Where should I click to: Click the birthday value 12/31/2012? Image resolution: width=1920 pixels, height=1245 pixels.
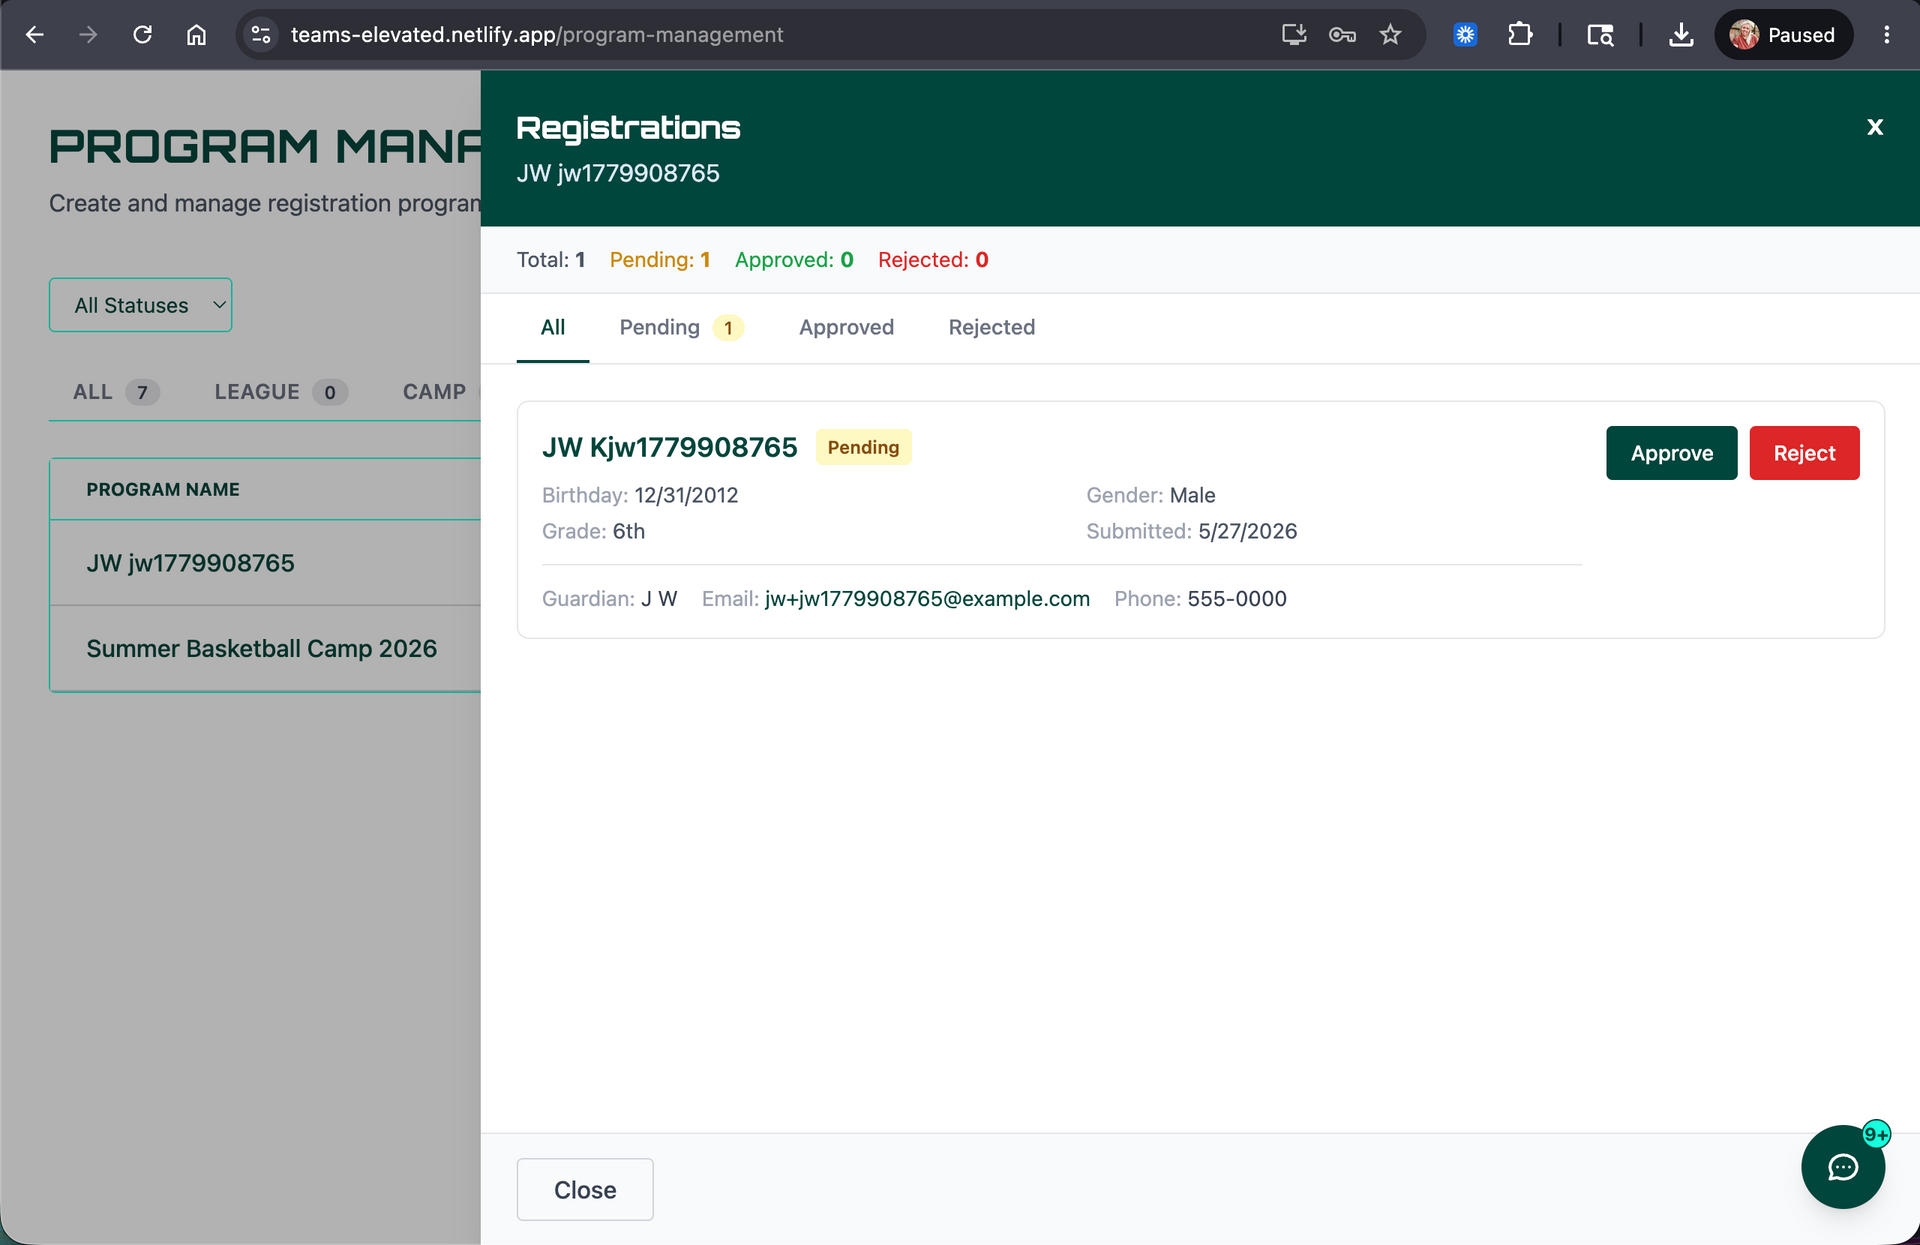coord(686,495)
